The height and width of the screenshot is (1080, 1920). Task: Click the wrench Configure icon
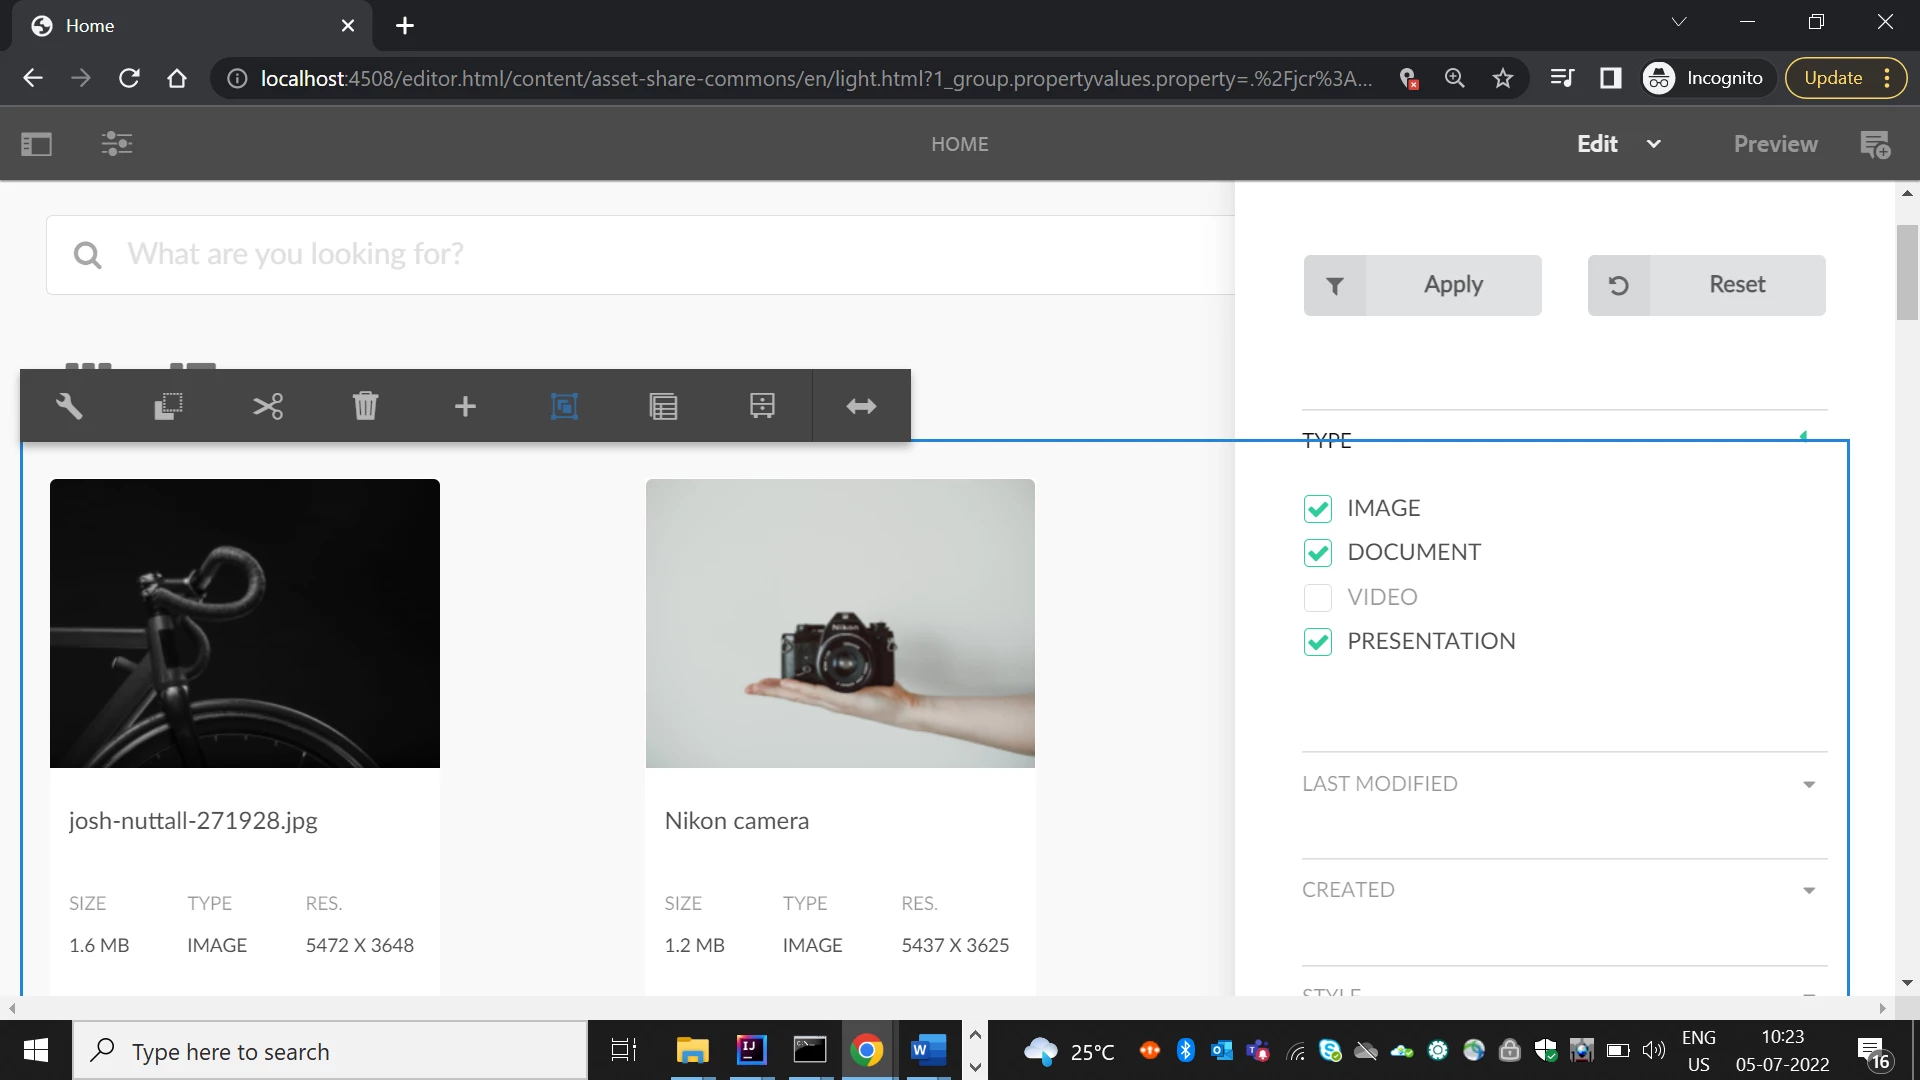[x=69, y=406]
